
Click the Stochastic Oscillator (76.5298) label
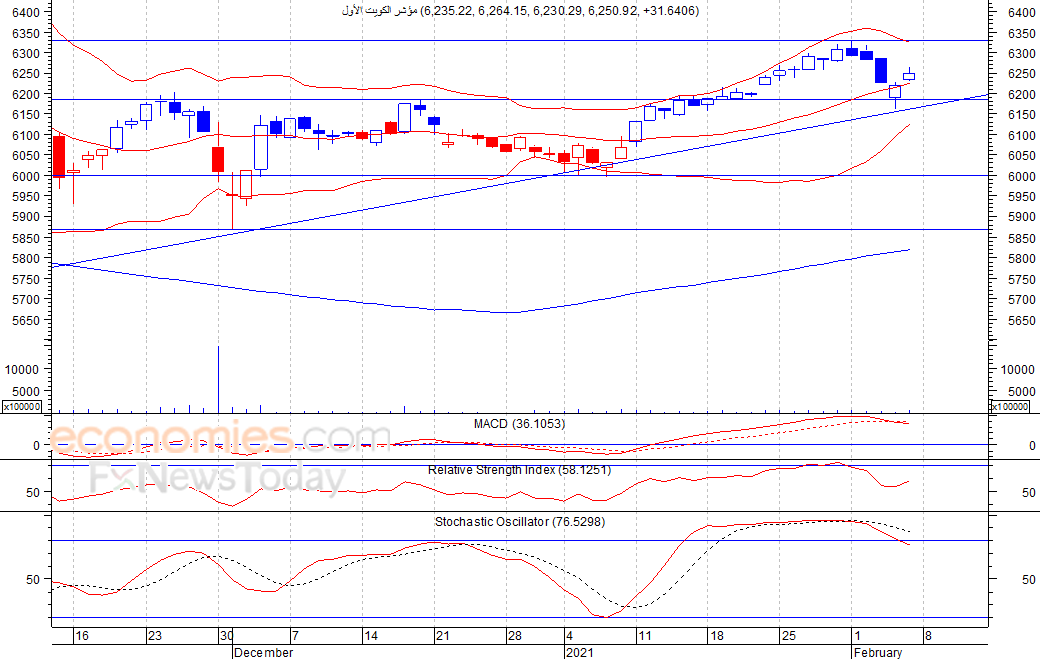tap(520, 522)
